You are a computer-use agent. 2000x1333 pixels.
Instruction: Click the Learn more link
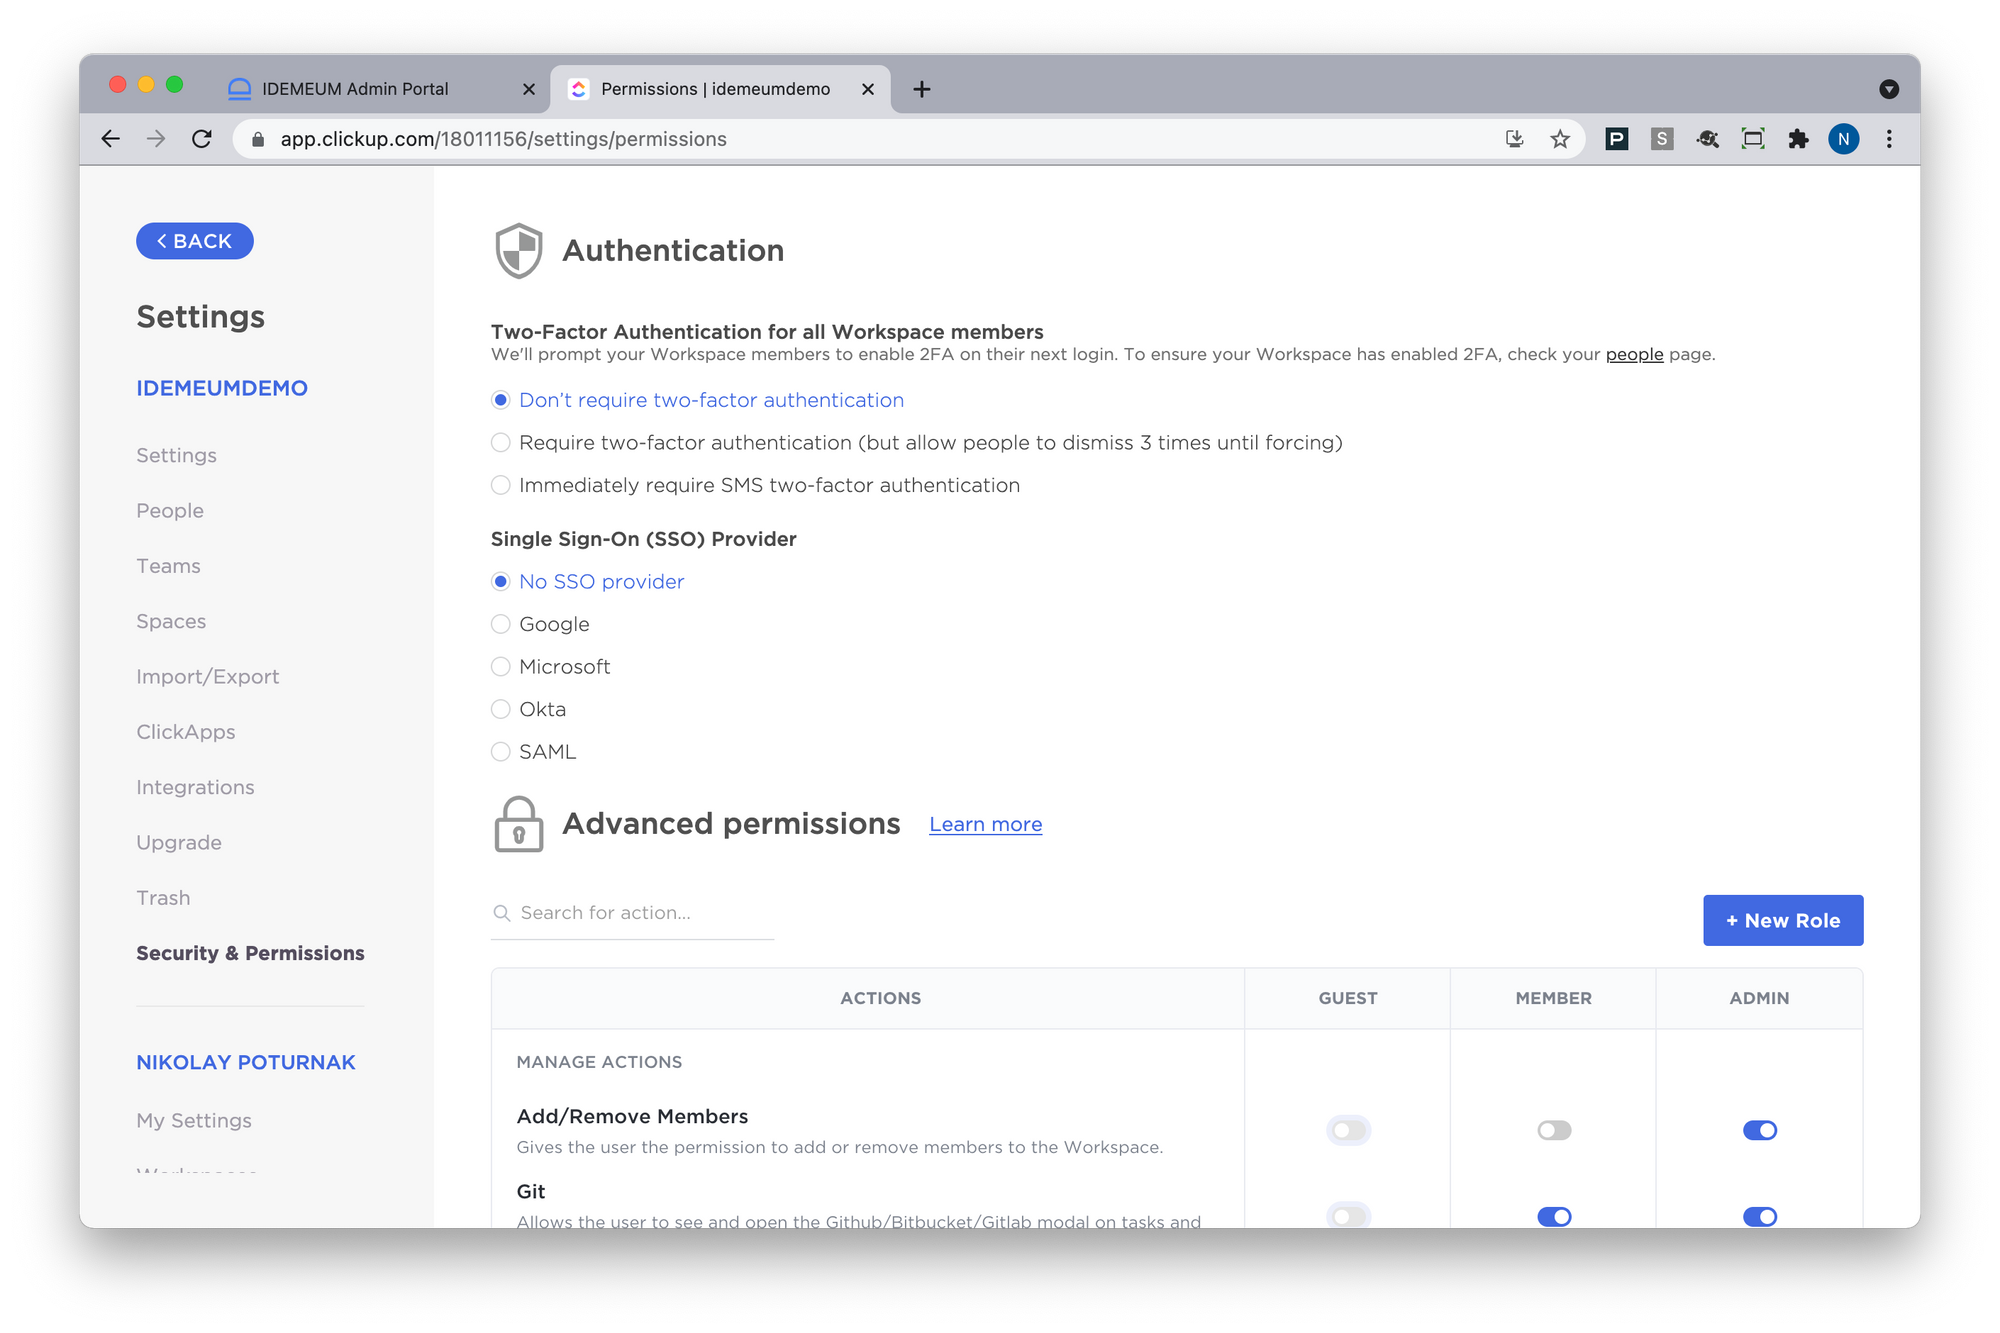click(x=985, y=825)
